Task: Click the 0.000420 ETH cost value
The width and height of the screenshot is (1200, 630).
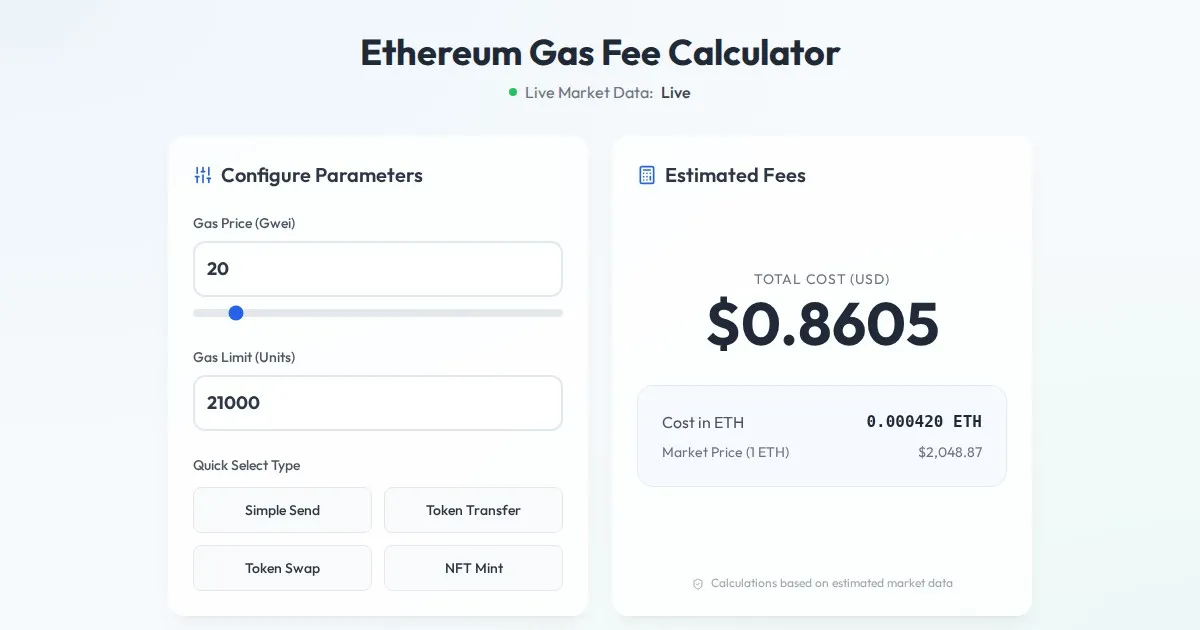Action: [x=924, y=422]
